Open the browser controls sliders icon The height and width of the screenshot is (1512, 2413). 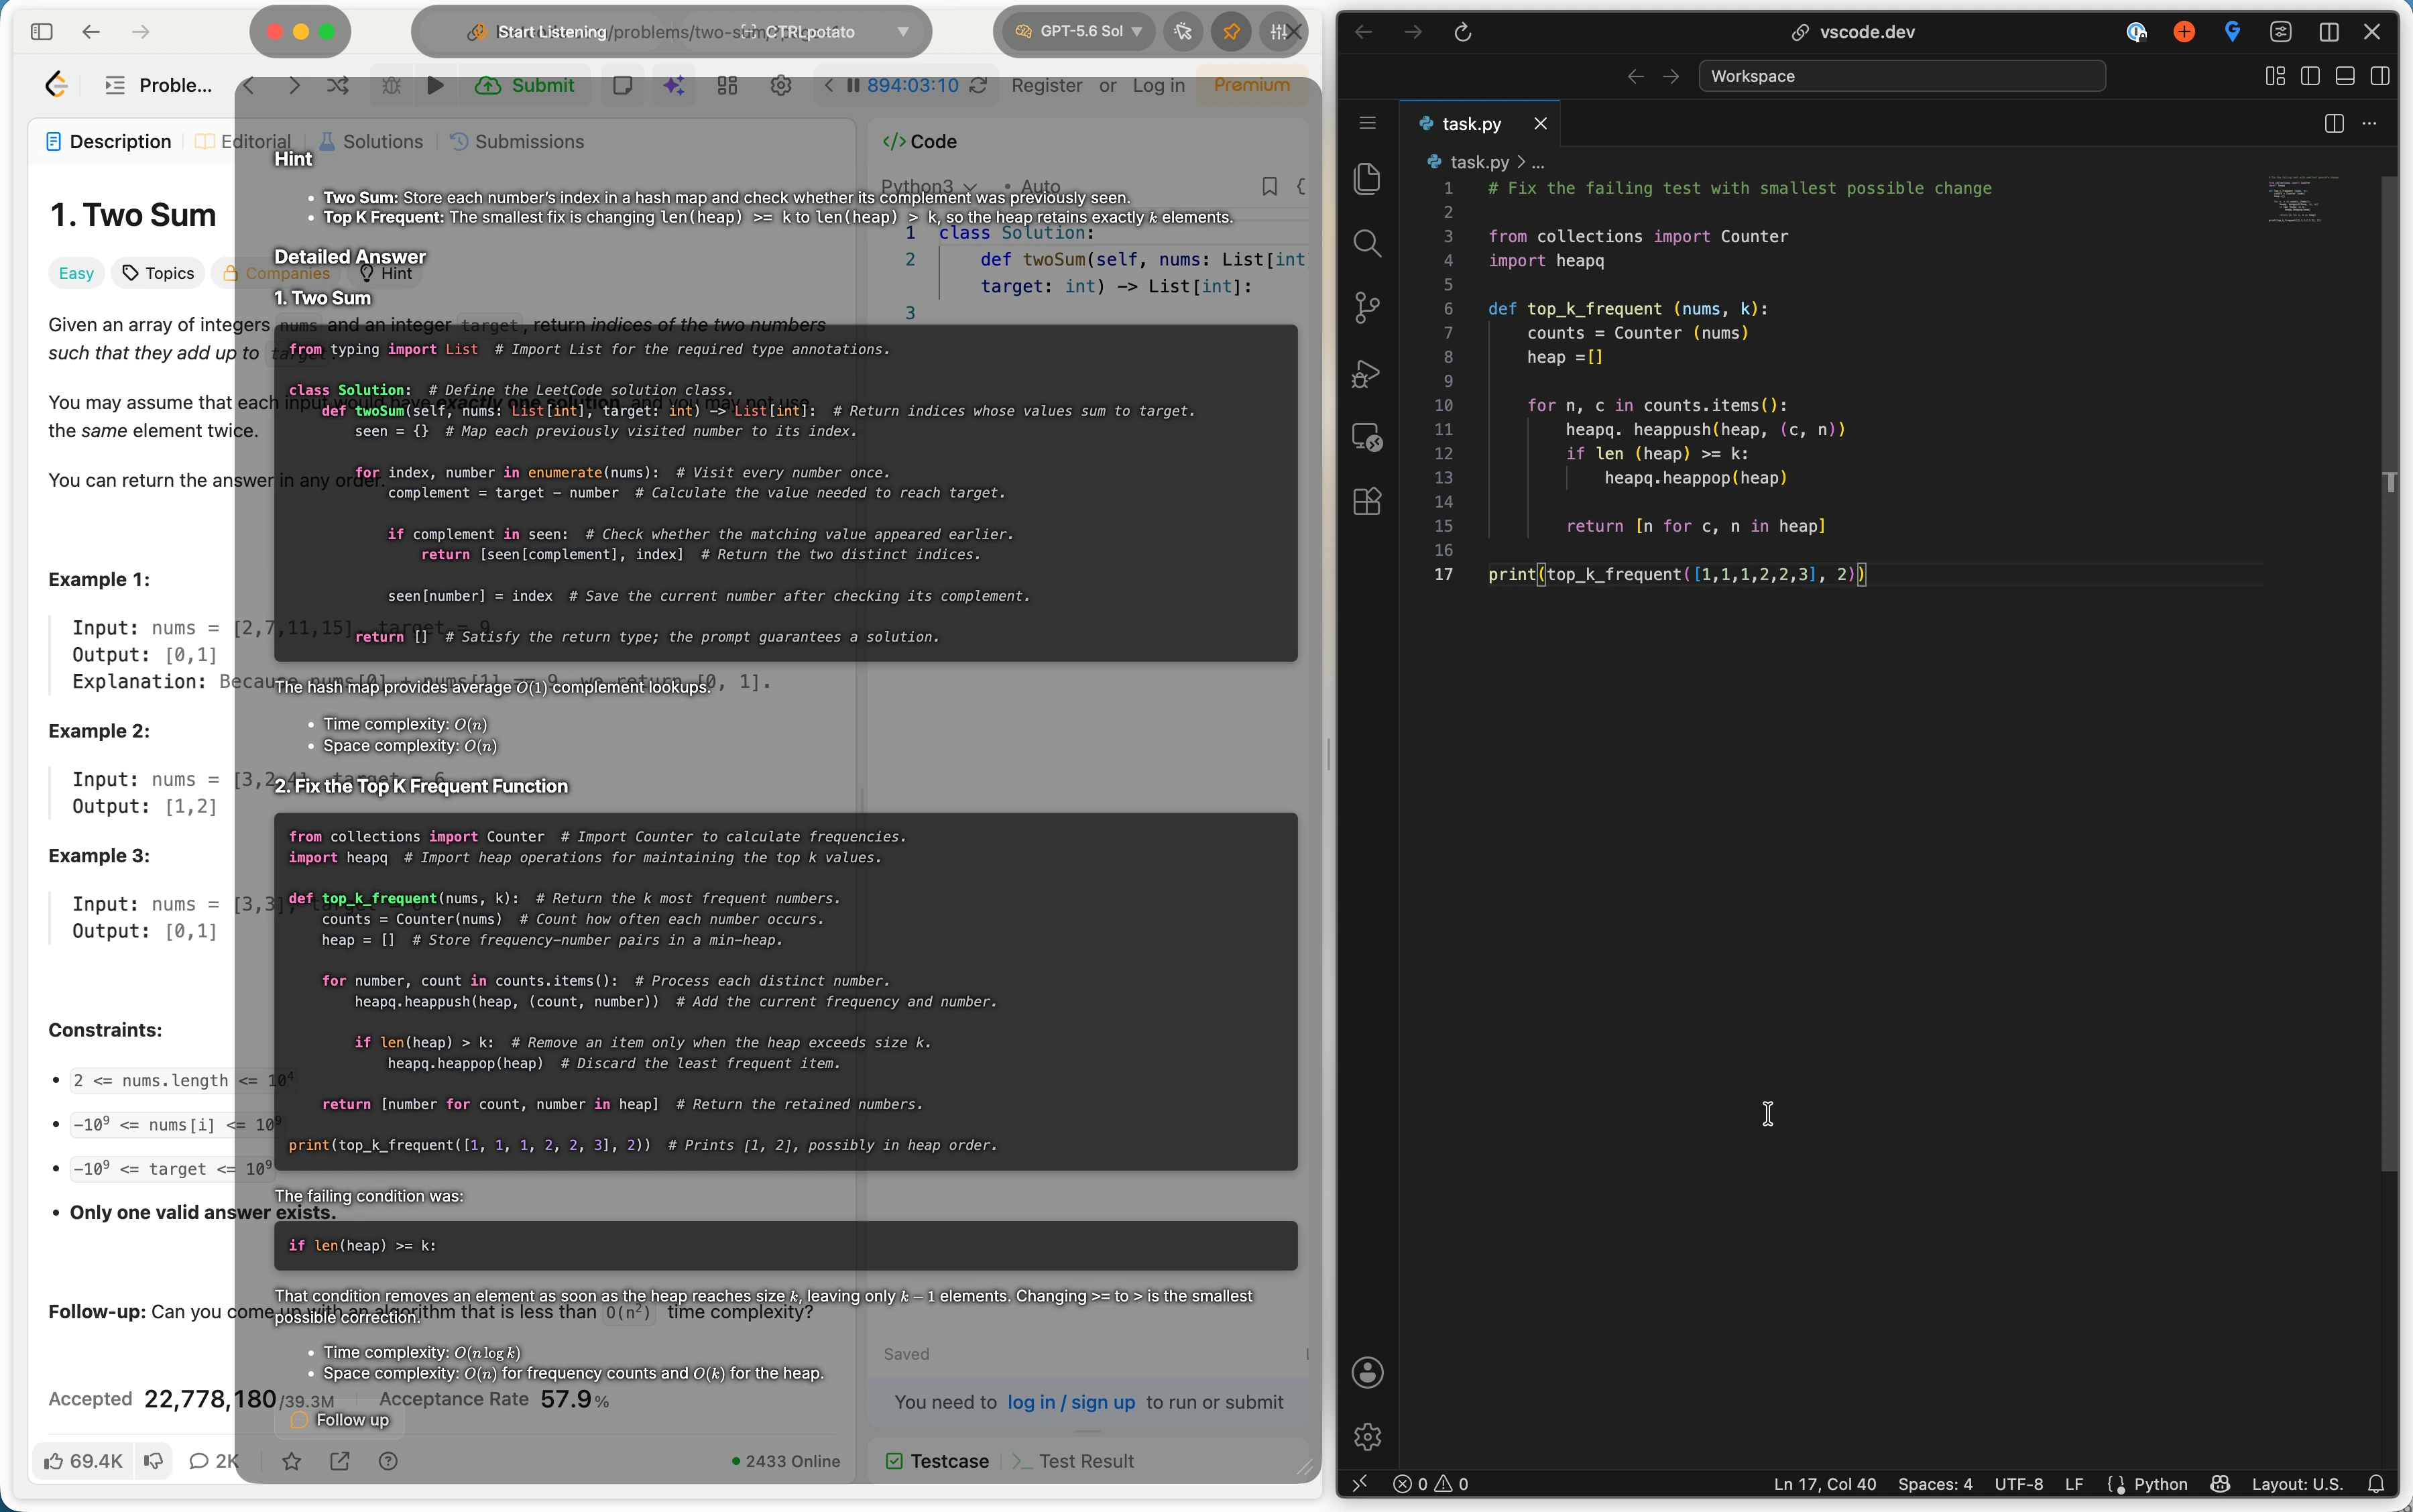coord(2280,32)
